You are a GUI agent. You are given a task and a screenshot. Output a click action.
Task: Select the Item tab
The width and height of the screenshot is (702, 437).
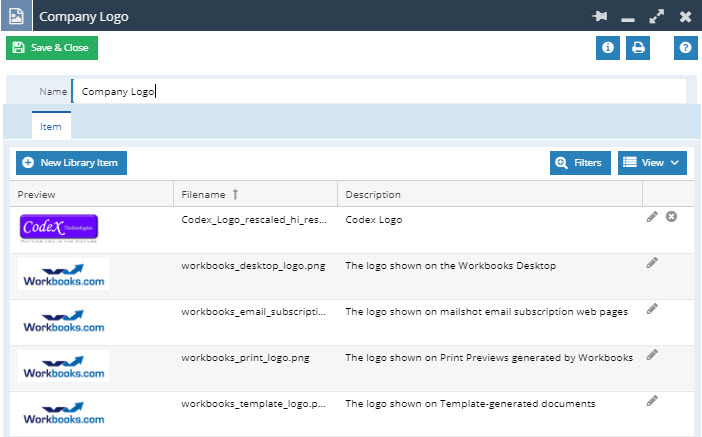tap(51, 127)
